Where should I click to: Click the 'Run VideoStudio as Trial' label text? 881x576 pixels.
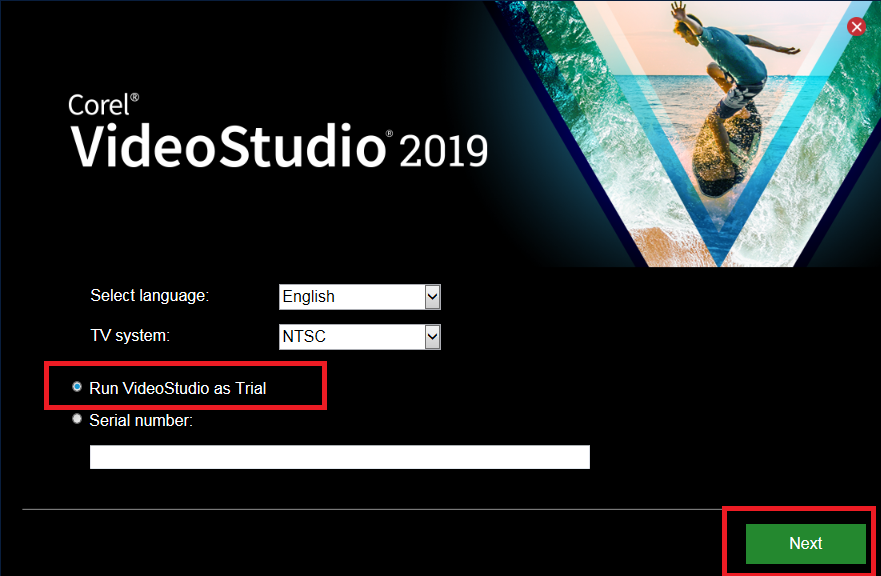(x=177, y=388)
